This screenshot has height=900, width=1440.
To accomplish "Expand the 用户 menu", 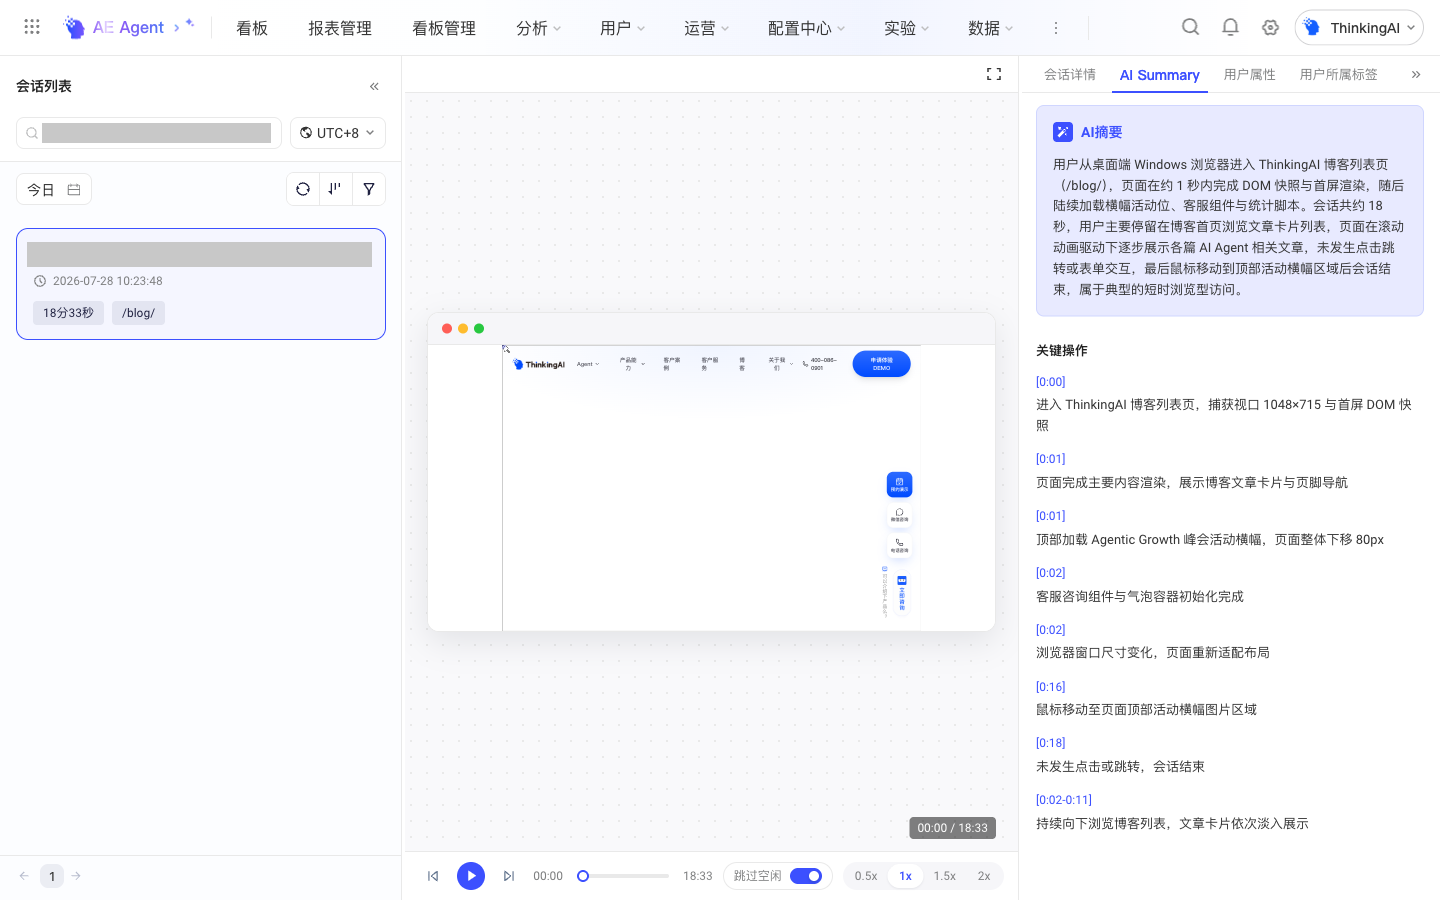I will coord(623,28).
